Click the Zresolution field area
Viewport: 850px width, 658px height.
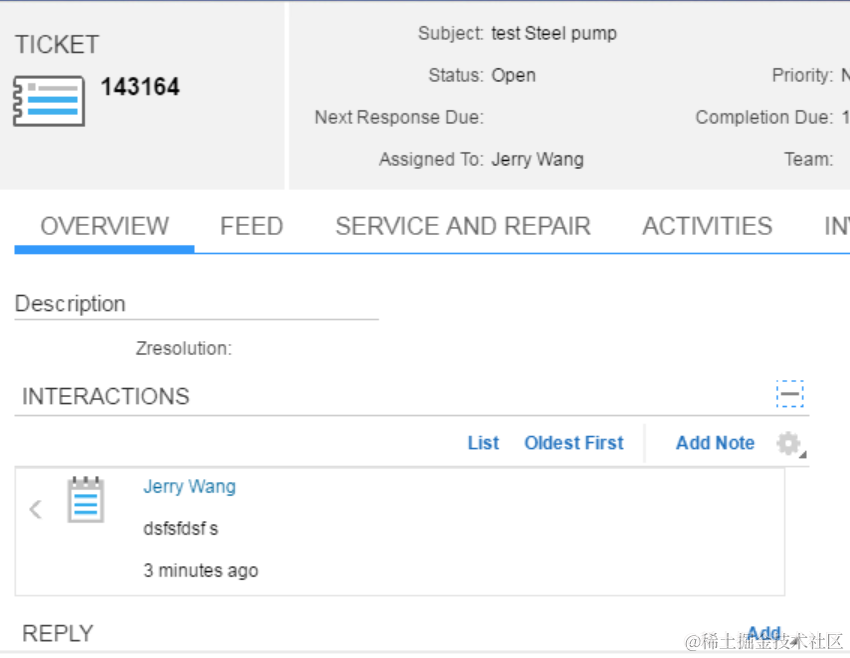pyautogui.click(x=184, y=348)
